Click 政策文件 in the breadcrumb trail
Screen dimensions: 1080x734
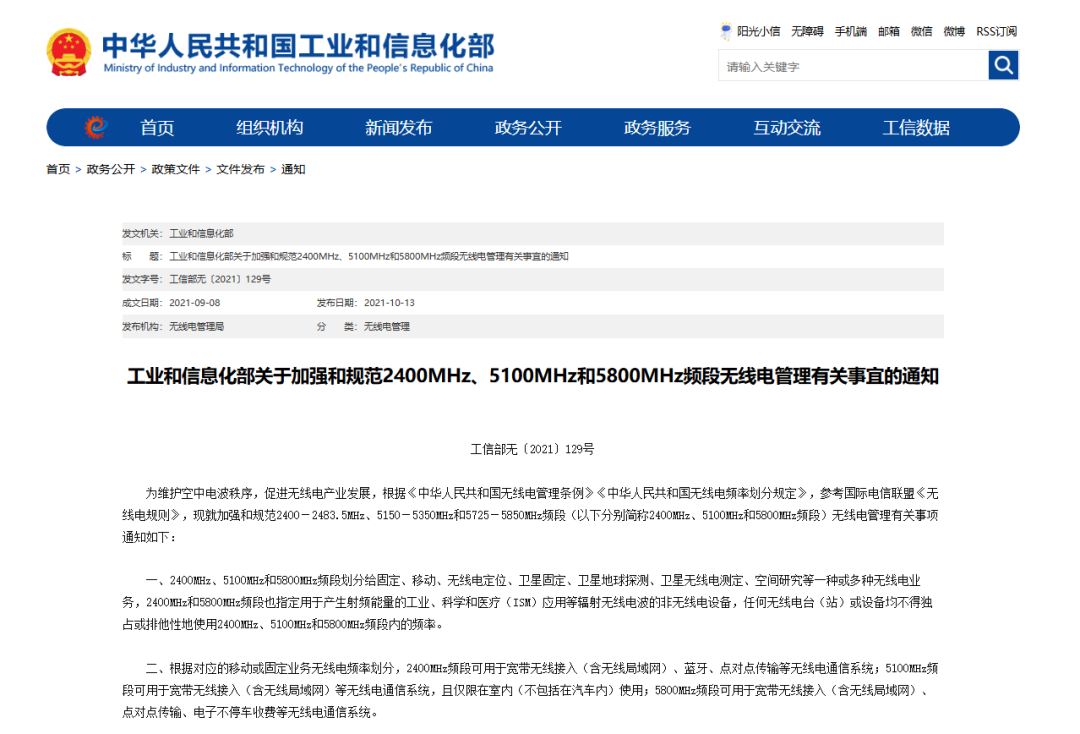176,169
